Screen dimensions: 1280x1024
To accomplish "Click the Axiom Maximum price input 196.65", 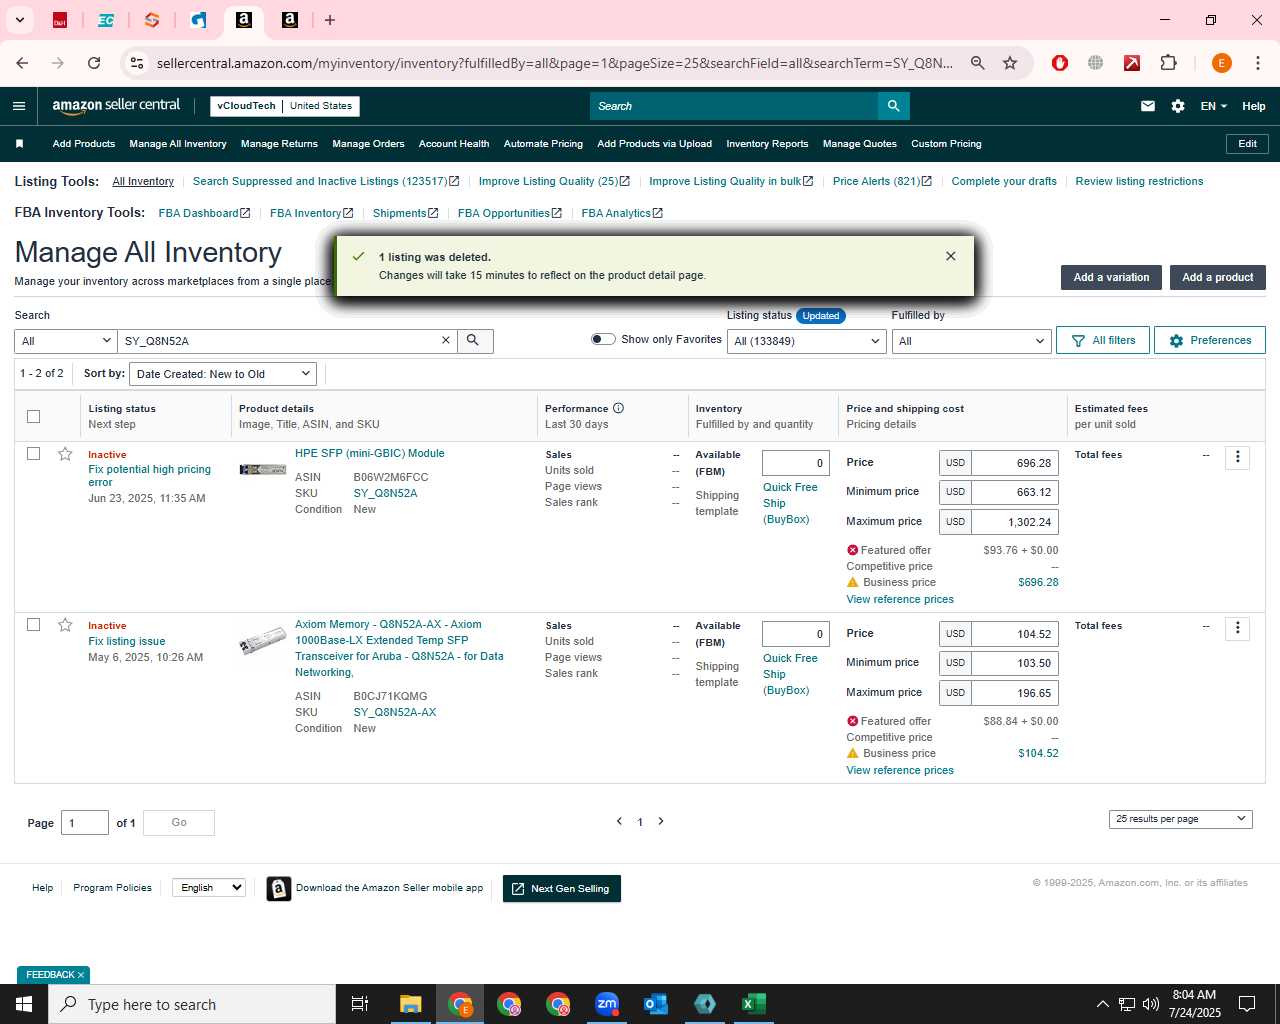I will [x=1014, y=693].
